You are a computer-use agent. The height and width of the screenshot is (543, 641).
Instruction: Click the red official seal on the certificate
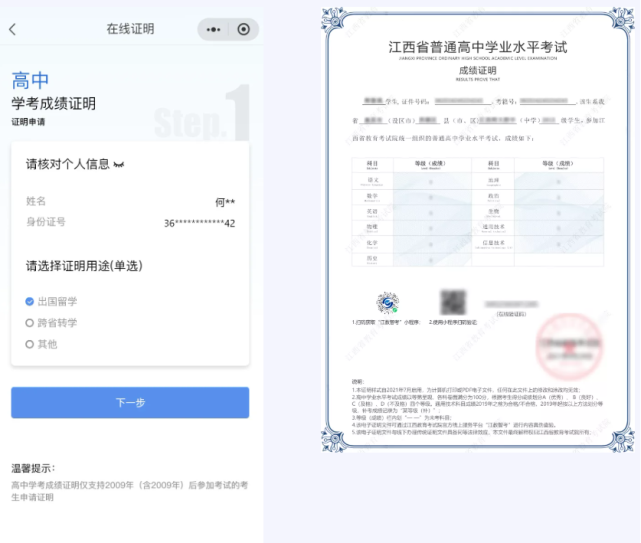569,347
